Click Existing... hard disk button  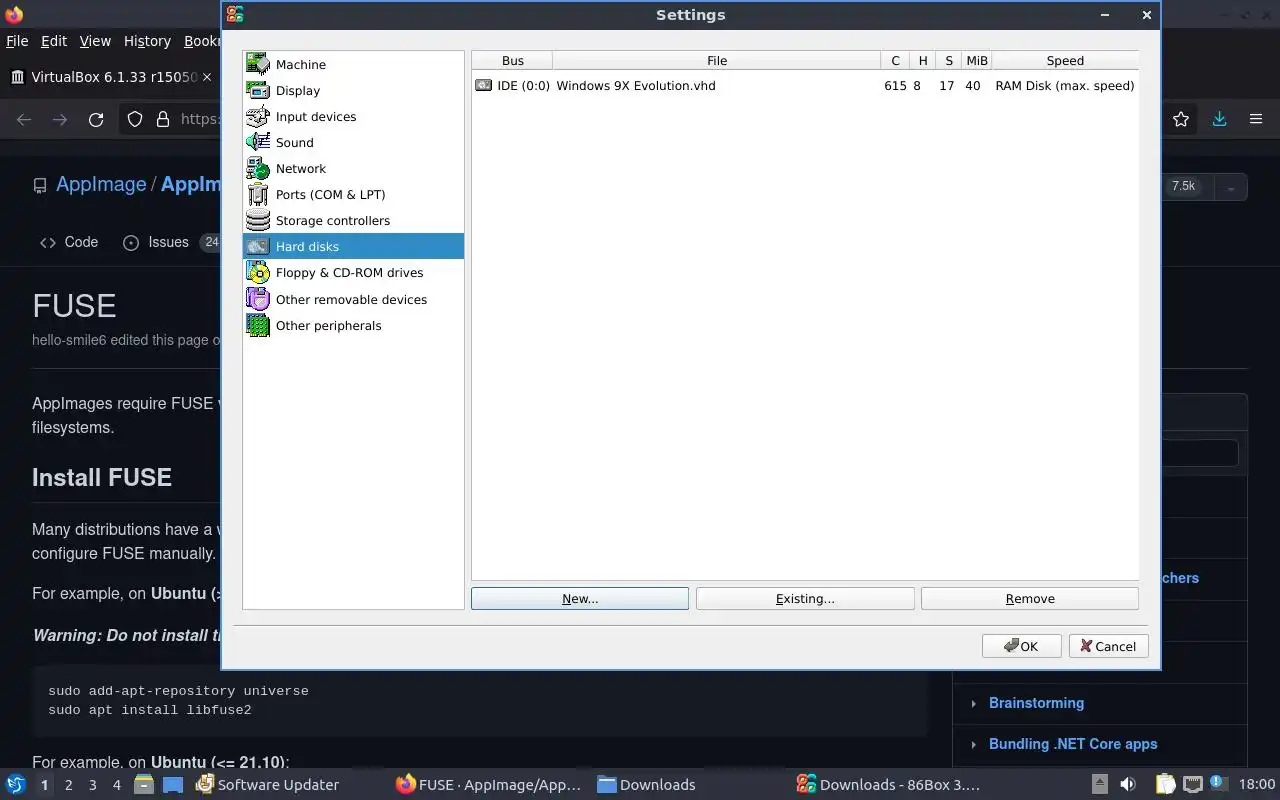[x=805, y=598]
